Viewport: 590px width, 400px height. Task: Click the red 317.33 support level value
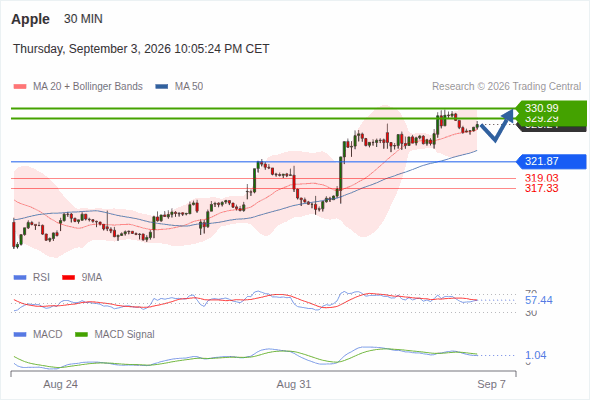[541, 189]
